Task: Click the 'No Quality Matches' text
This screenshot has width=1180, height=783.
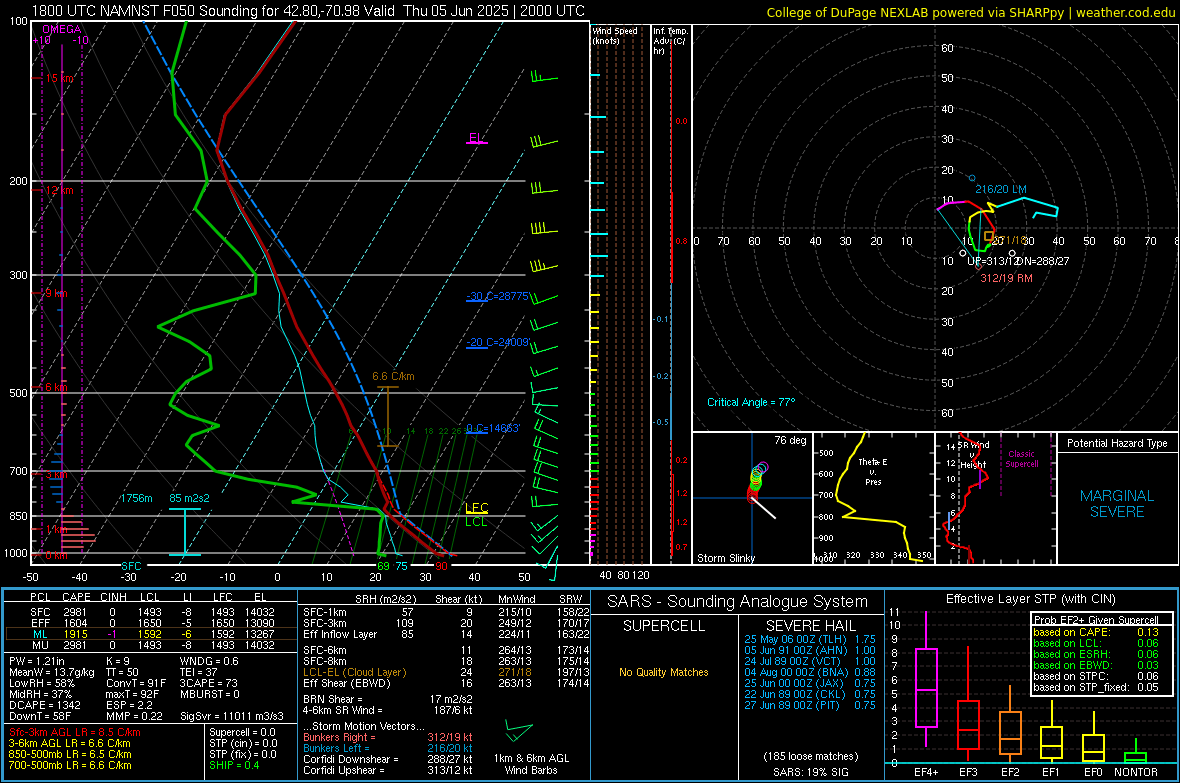Action: pos(664,672)
